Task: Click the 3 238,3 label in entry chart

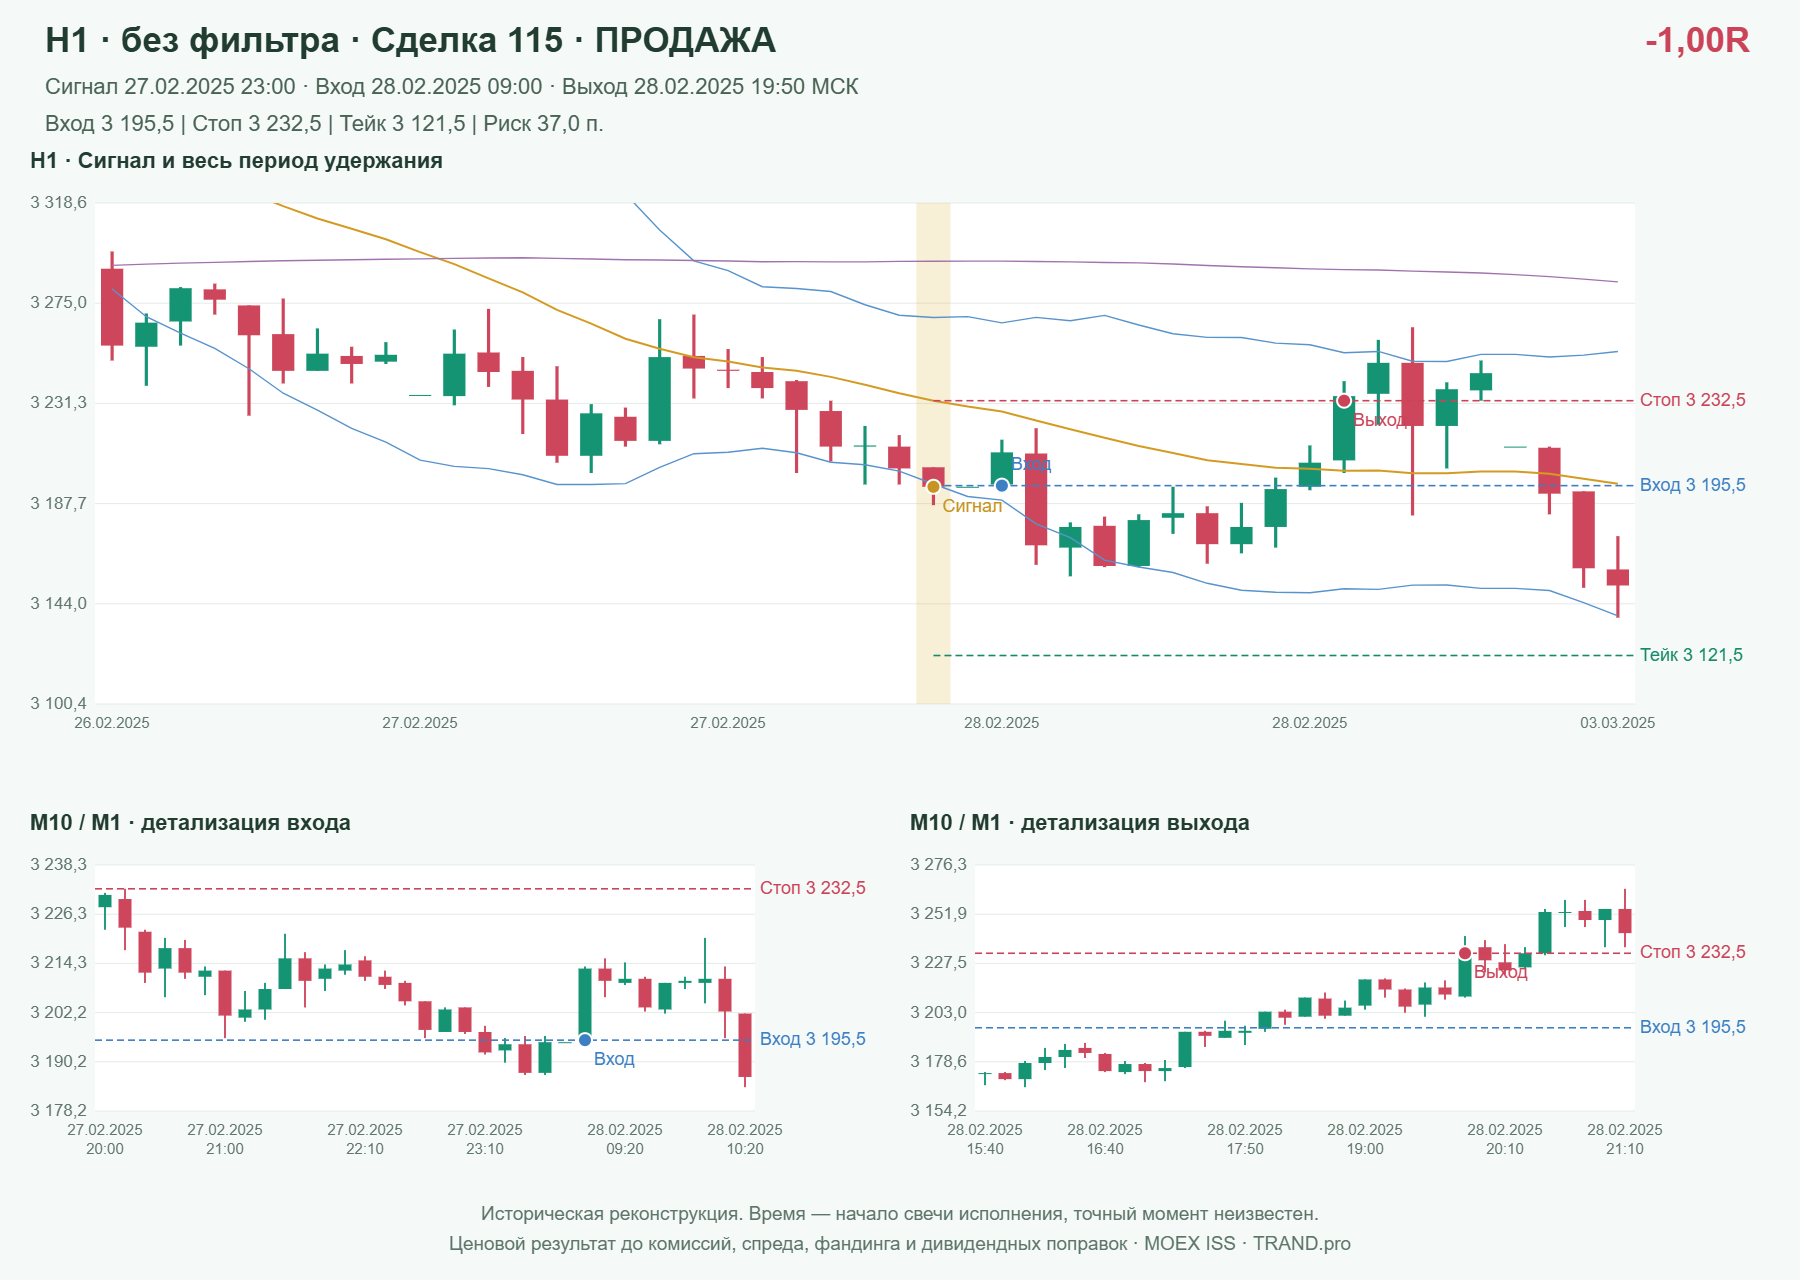Action: point(59,865)
